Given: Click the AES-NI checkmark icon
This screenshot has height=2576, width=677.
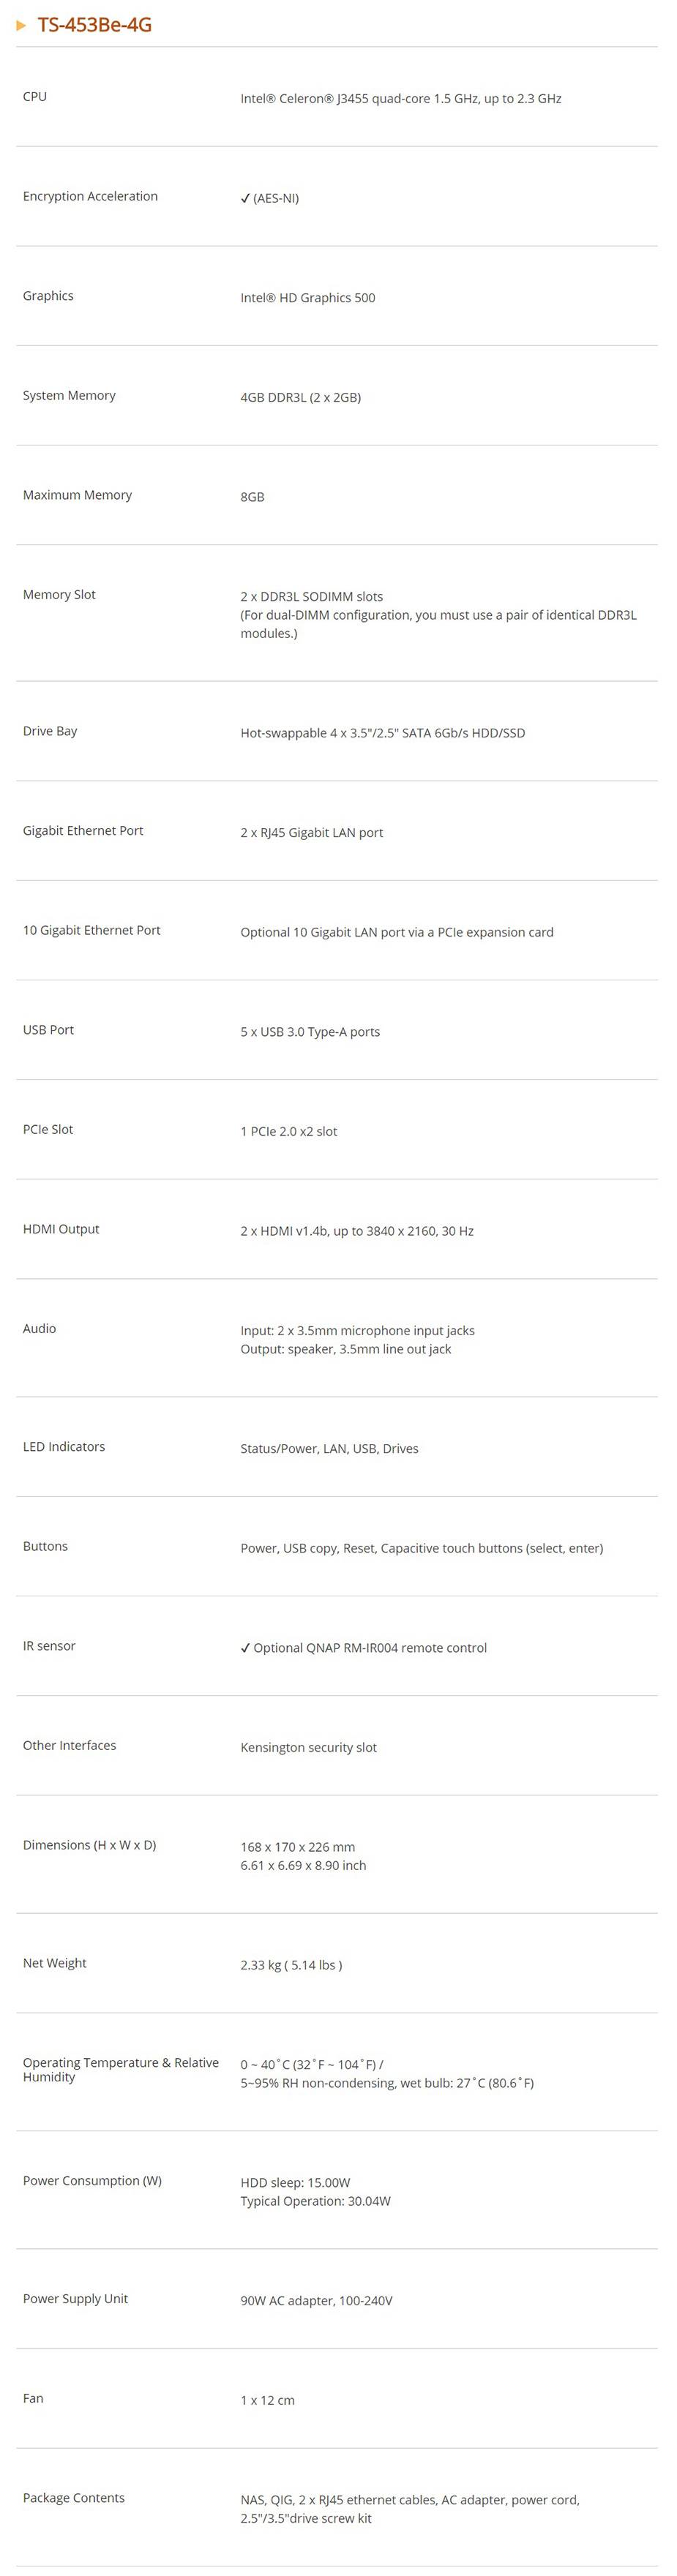Looking at the screenshot, I should [x=245, y=198].
